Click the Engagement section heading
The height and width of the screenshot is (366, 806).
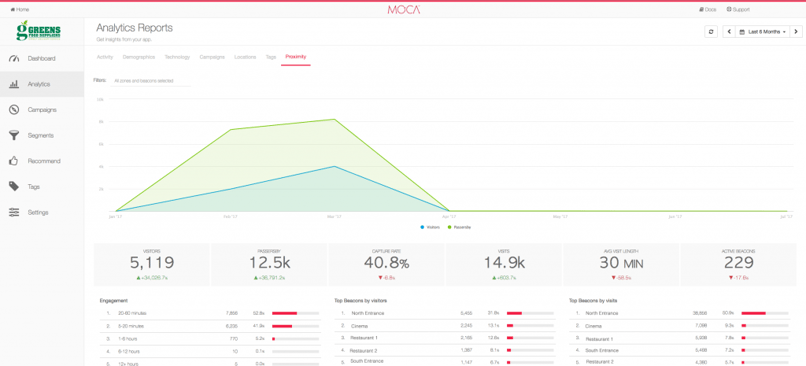[113, 301]
